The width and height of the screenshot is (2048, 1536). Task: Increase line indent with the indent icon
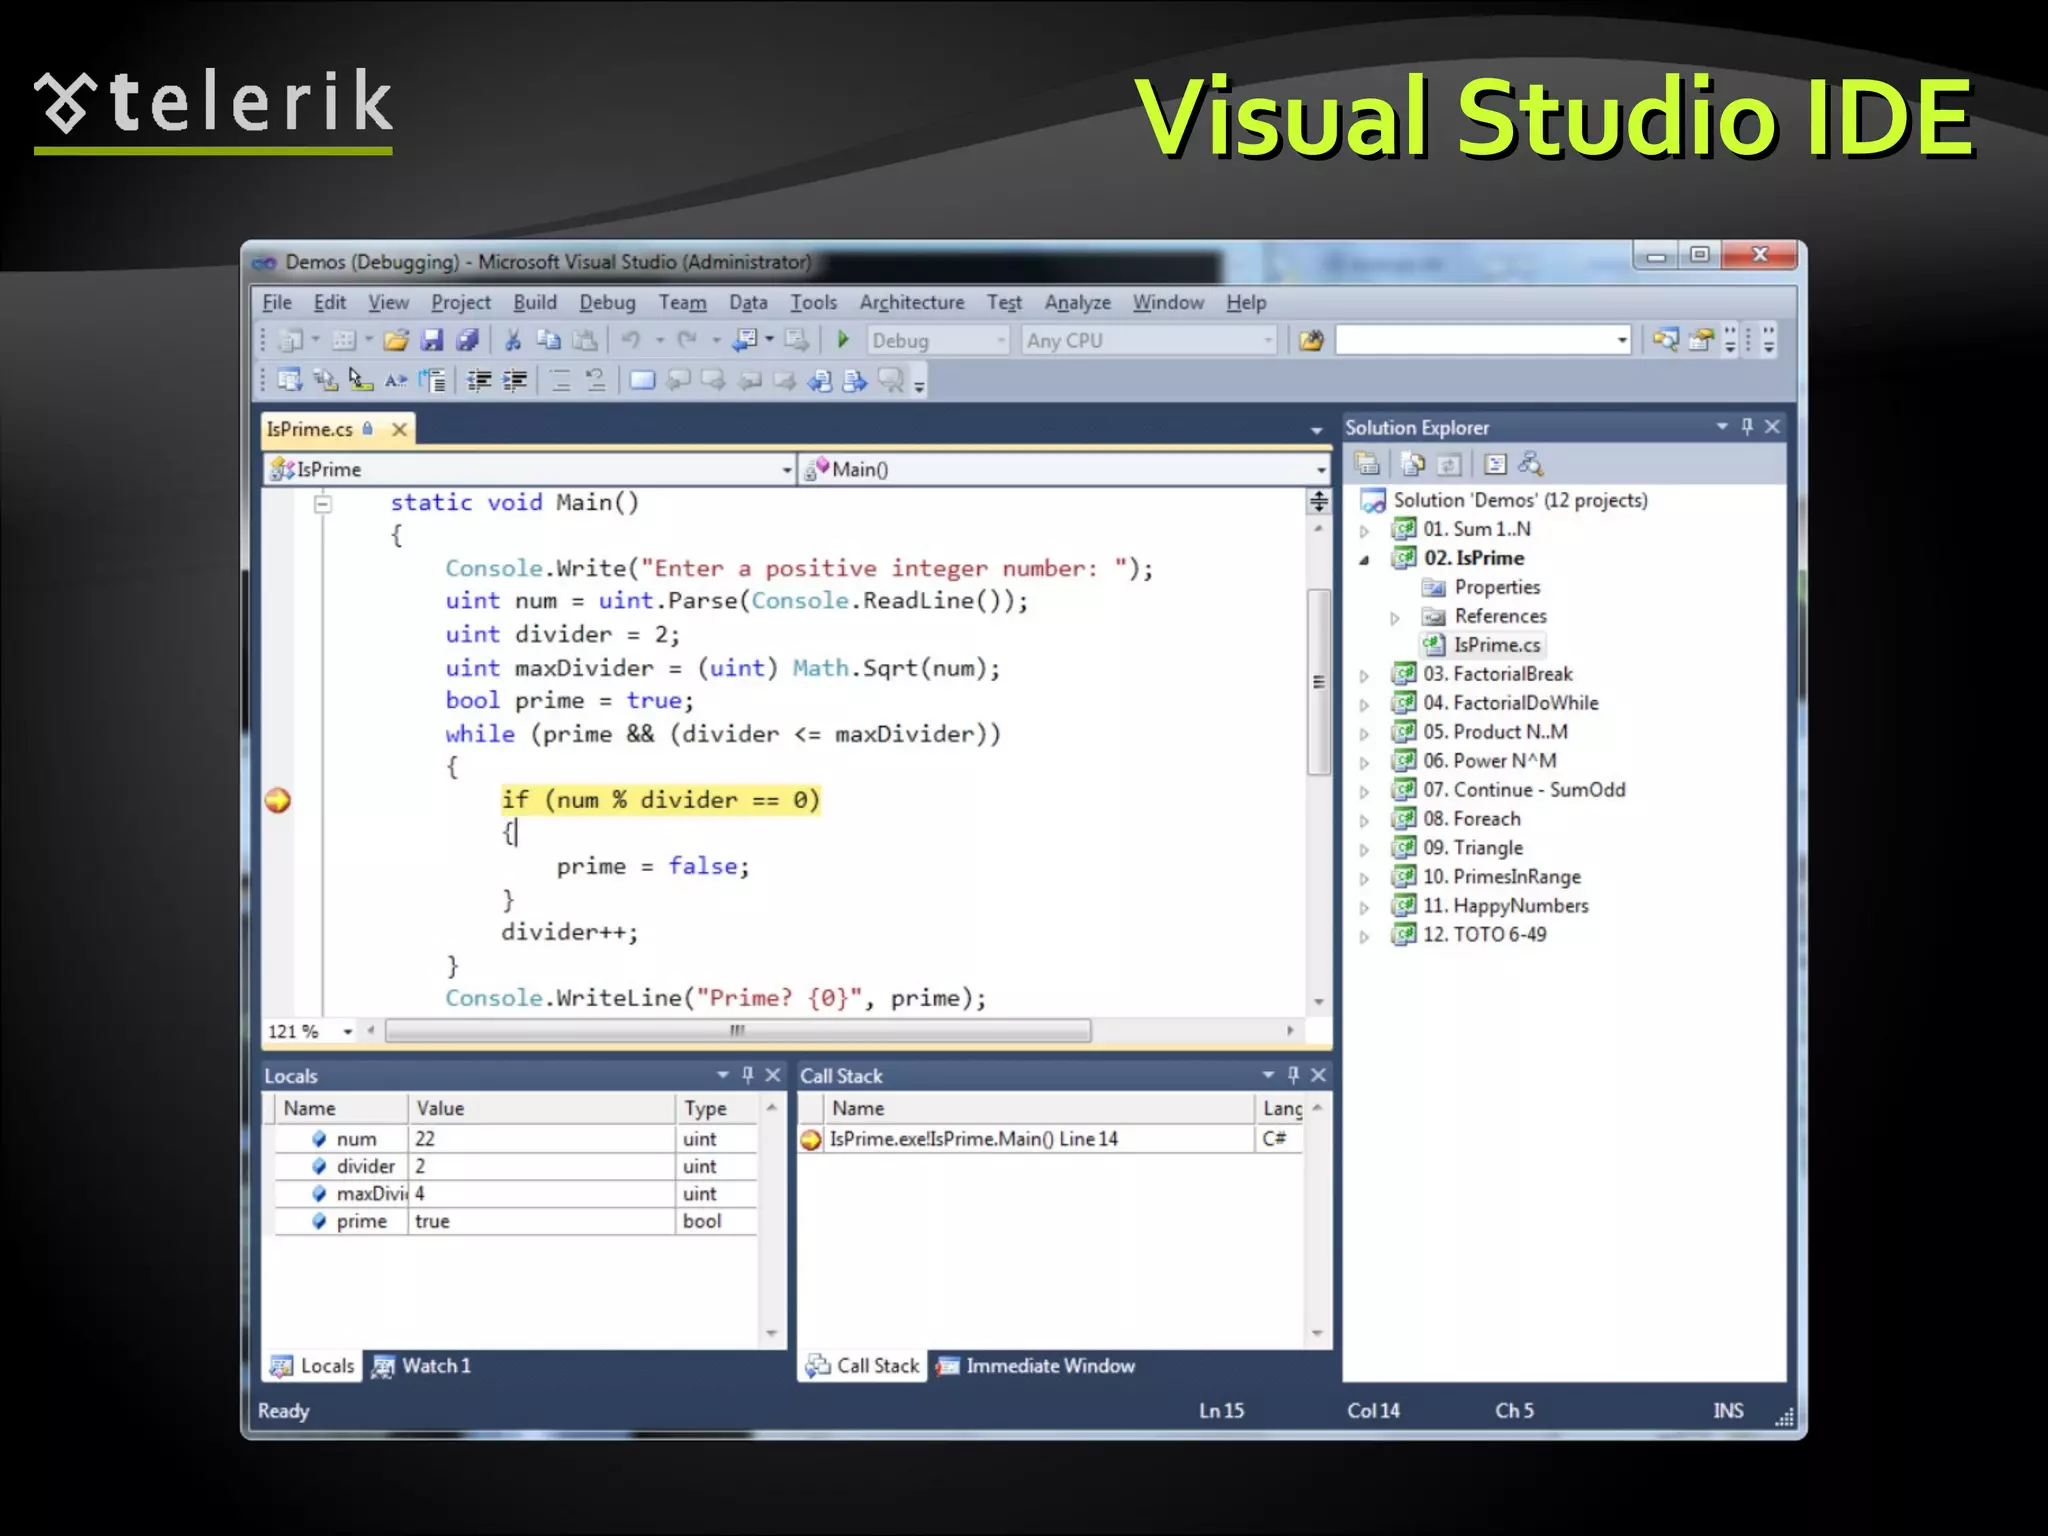(x=516, y=381)
